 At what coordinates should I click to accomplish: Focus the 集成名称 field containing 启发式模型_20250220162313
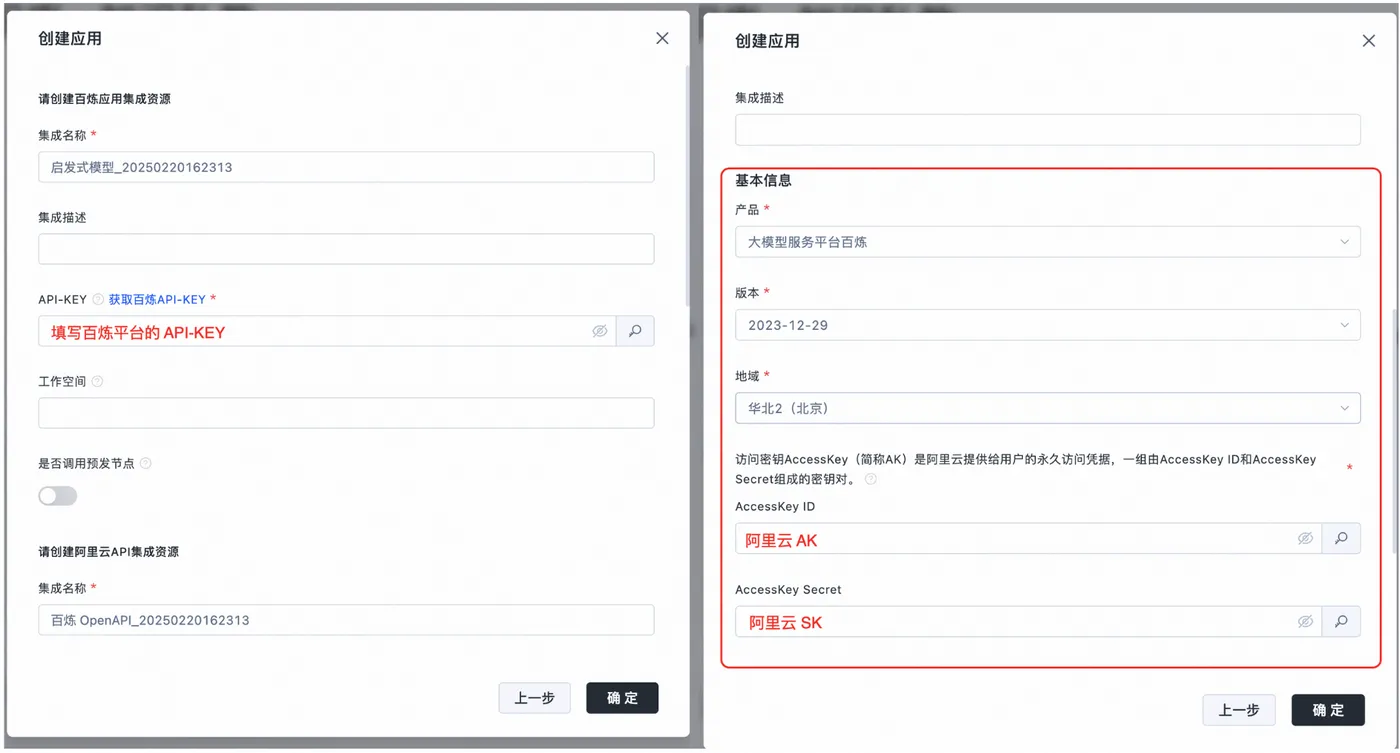346,167
